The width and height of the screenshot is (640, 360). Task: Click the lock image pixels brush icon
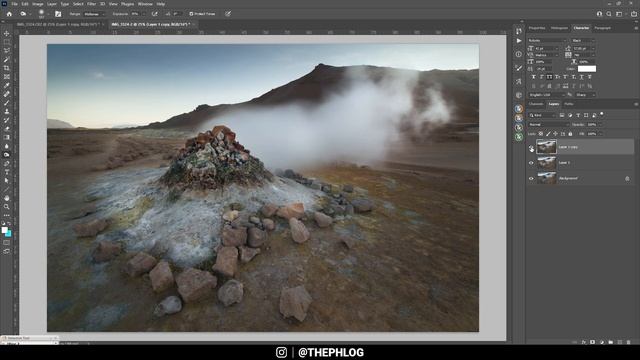coord(548,133)
